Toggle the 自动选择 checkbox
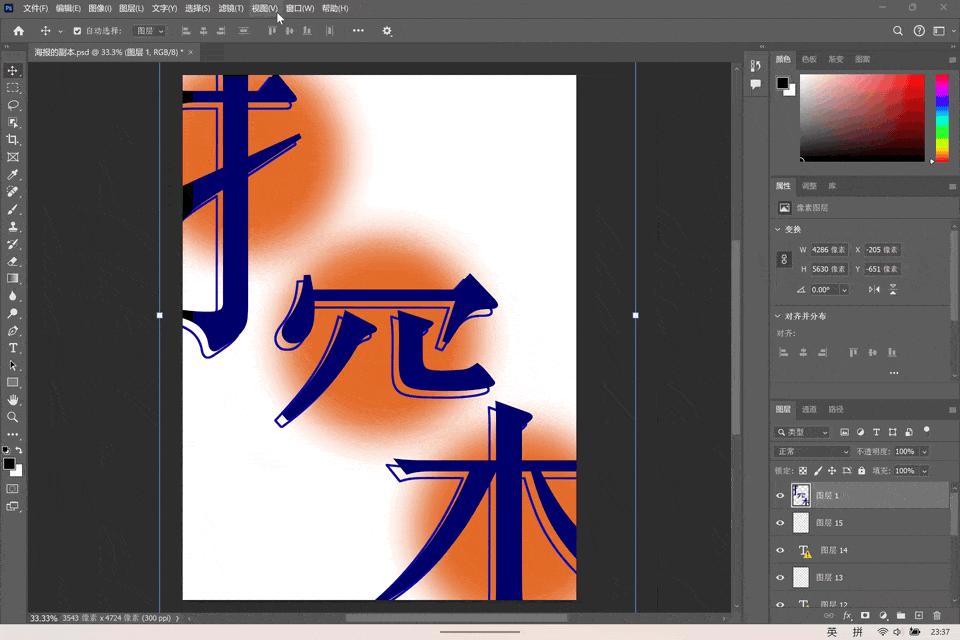Image resolution: width=960 pixels, height=640 pixels. pos(78,31)
